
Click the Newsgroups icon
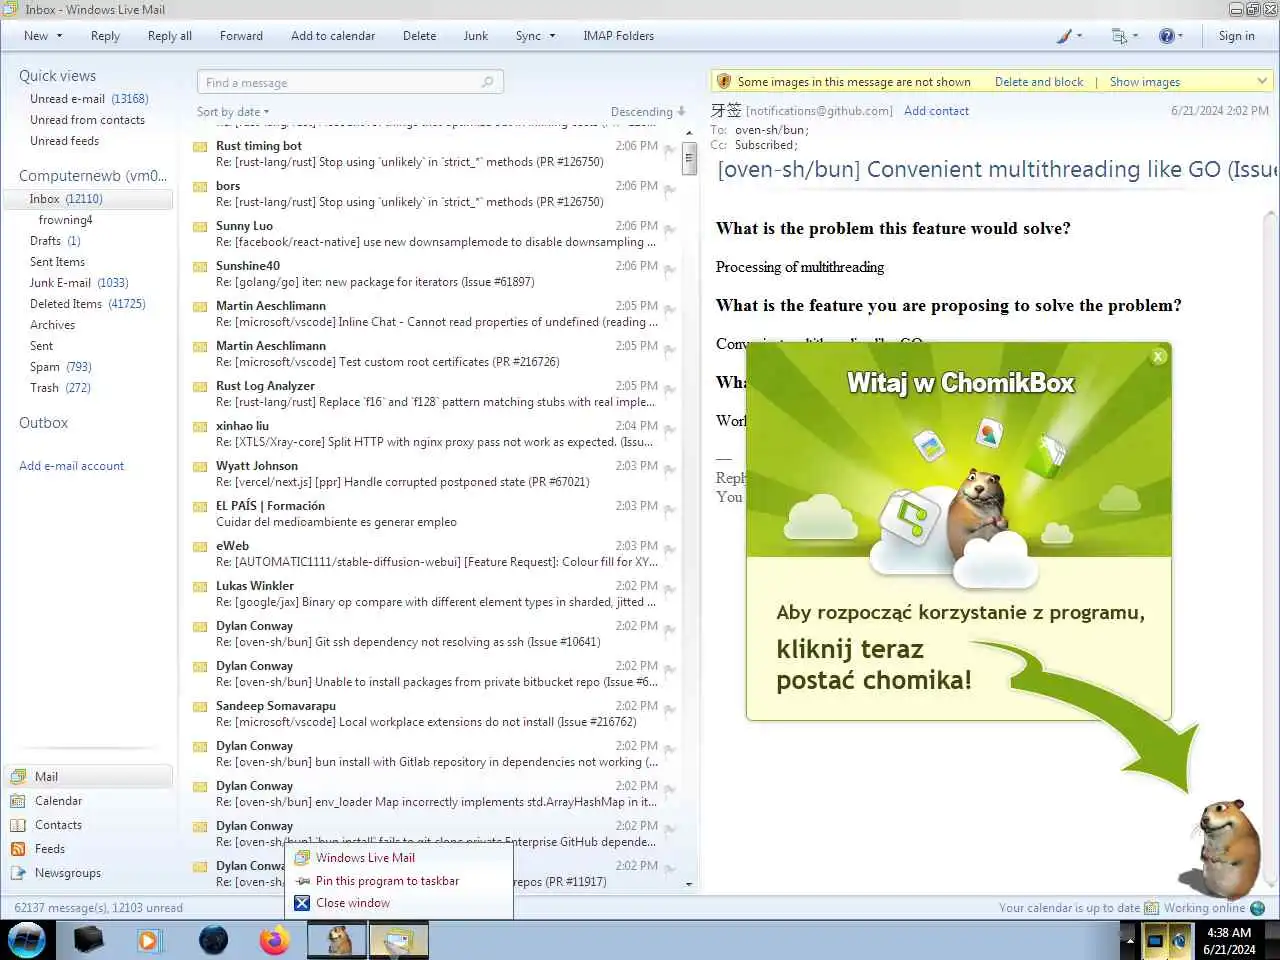pyautogui.click(x=18, y=872)
